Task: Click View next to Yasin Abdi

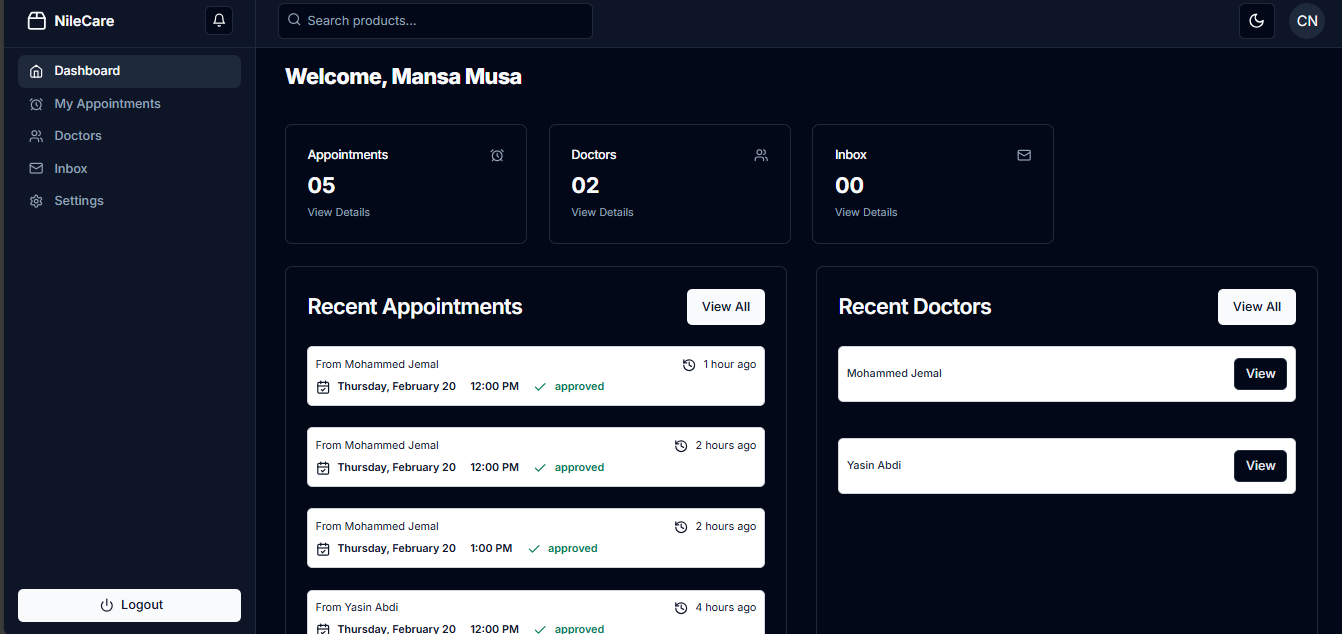Action: [x=1260, y=465]
